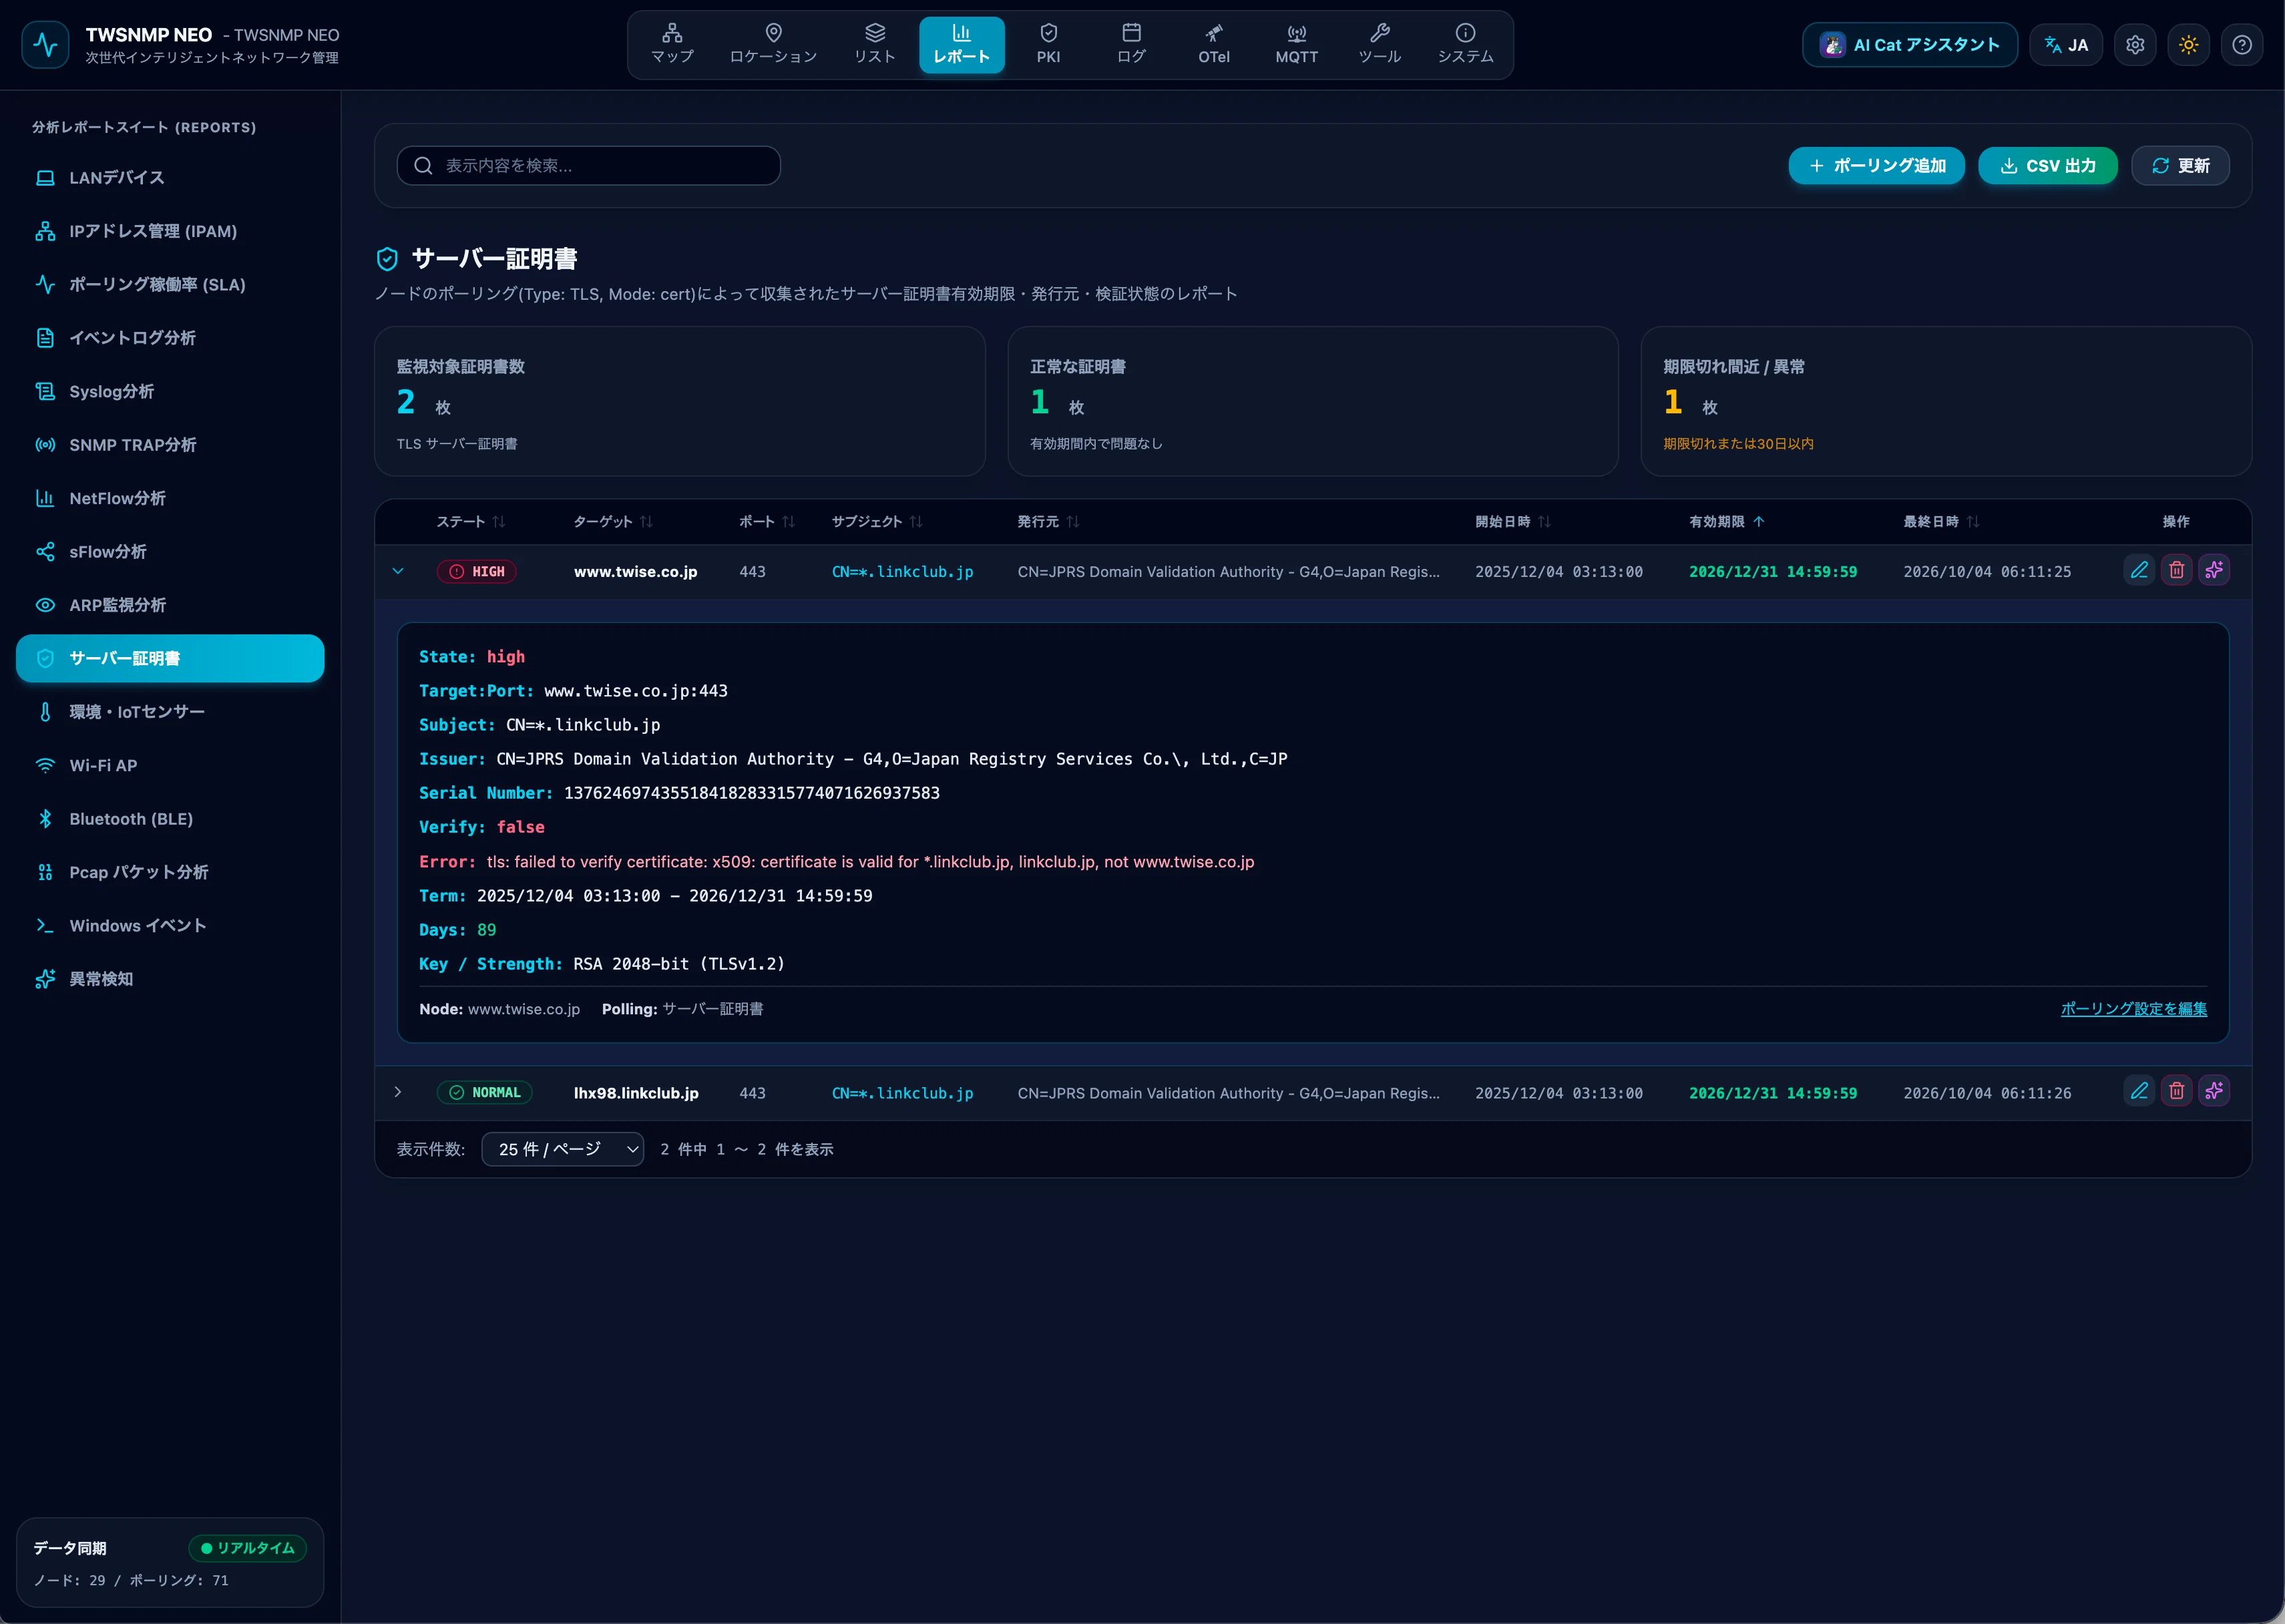Open Syslog分析 report
The image size is (2285, 1624).
tap(170, 391)
